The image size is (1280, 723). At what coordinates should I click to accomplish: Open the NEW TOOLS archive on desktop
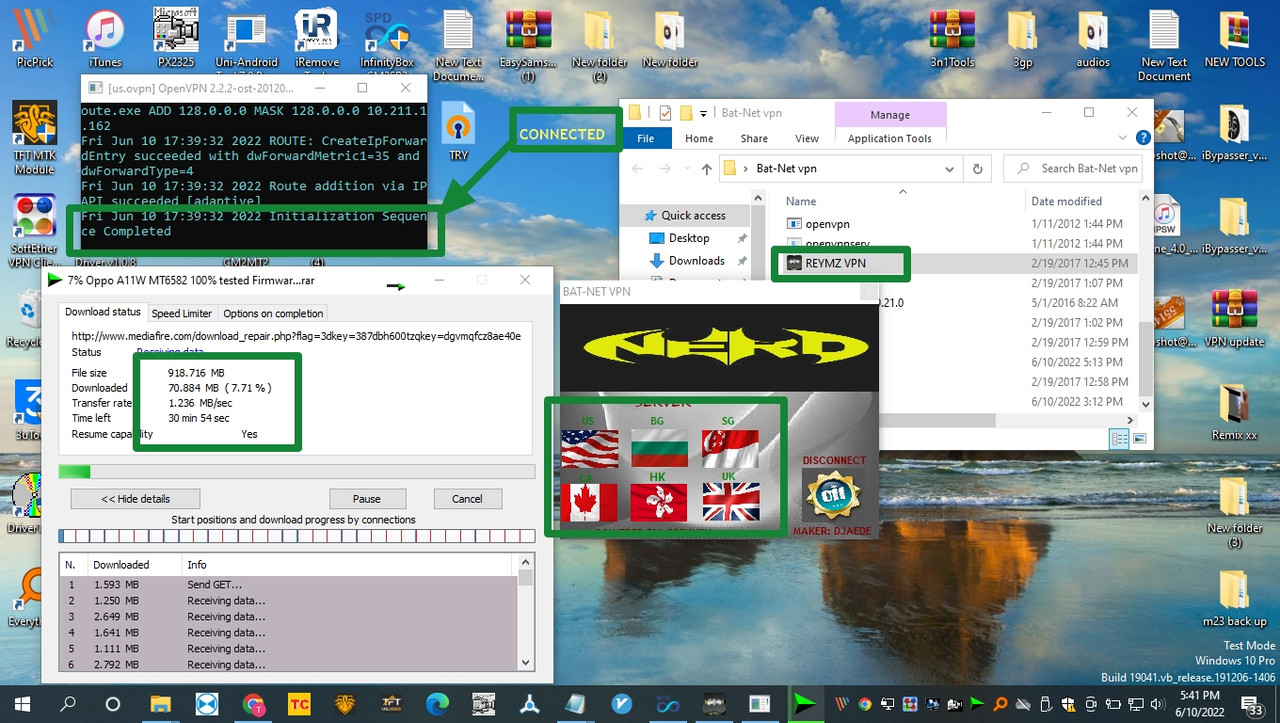pos(1234,39)
